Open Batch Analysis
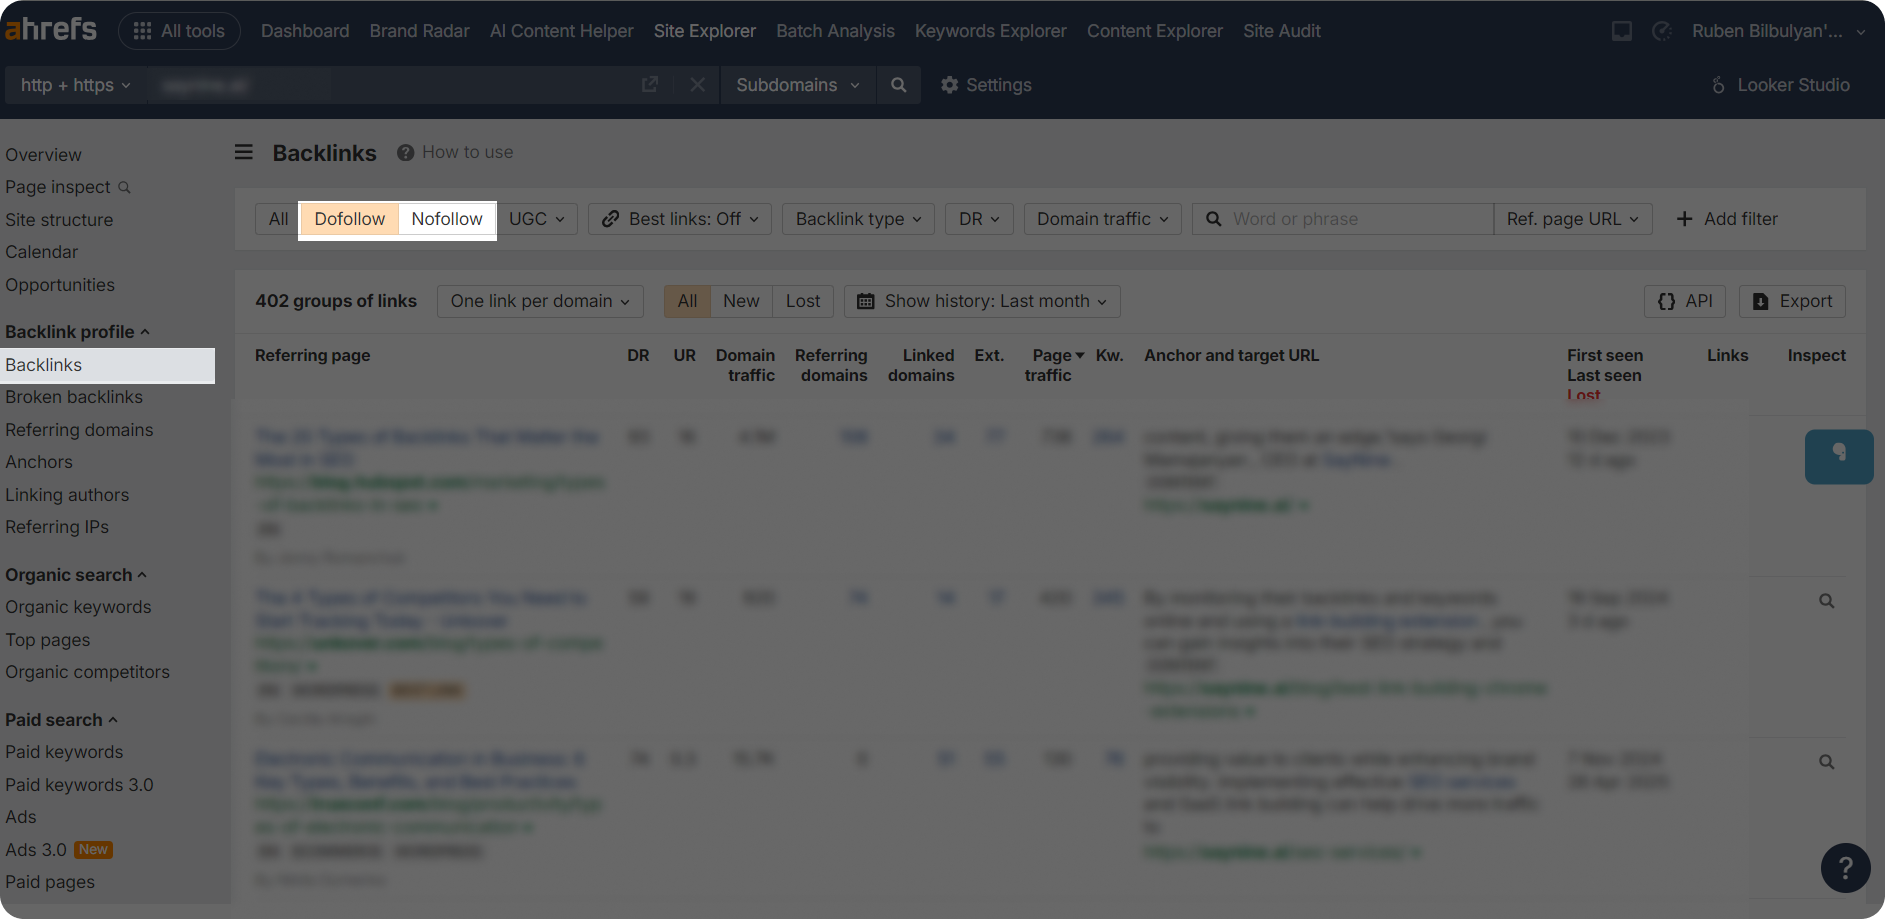 coord(835,31)
